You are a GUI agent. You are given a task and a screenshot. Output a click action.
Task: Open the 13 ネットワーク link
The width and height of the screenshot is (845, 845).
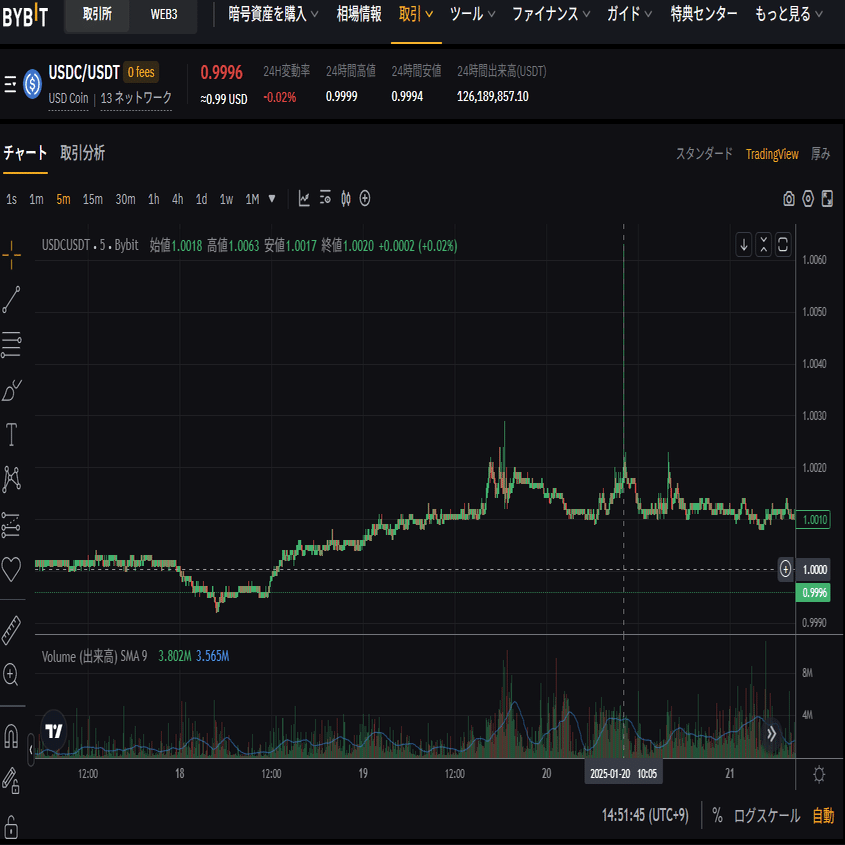[x=136, y=98]
